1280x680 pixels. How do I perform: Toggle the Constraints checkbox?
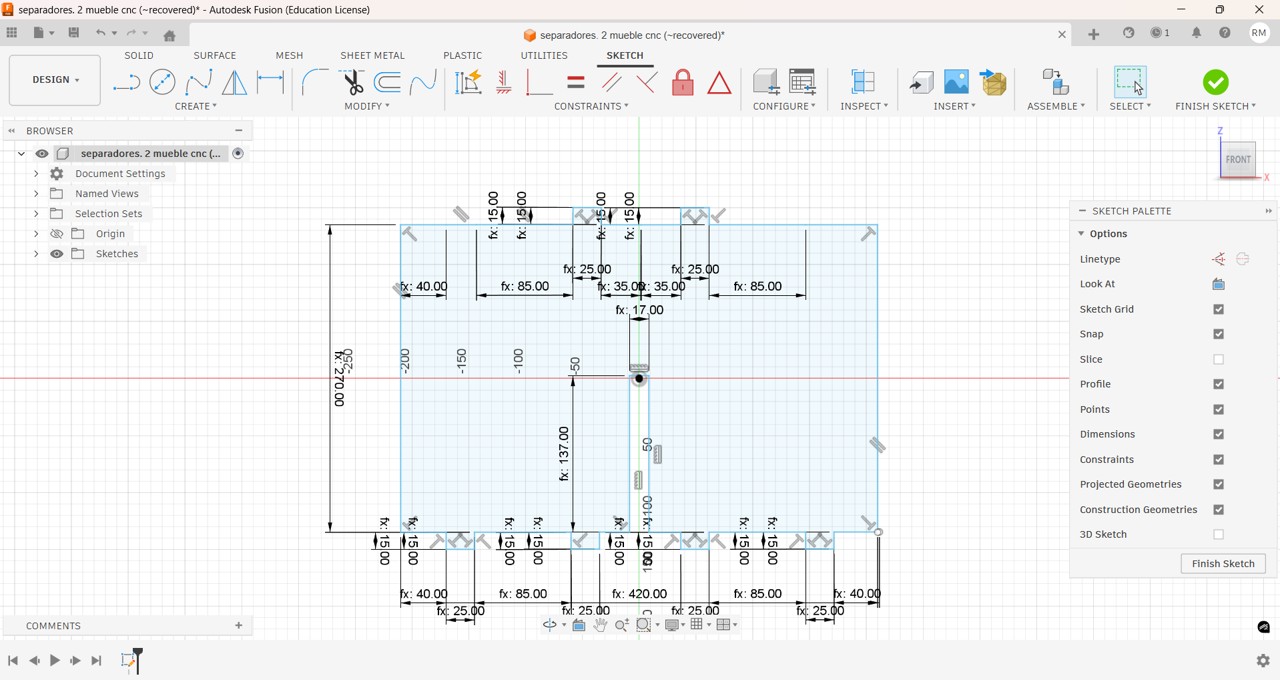pos(1218,459)
